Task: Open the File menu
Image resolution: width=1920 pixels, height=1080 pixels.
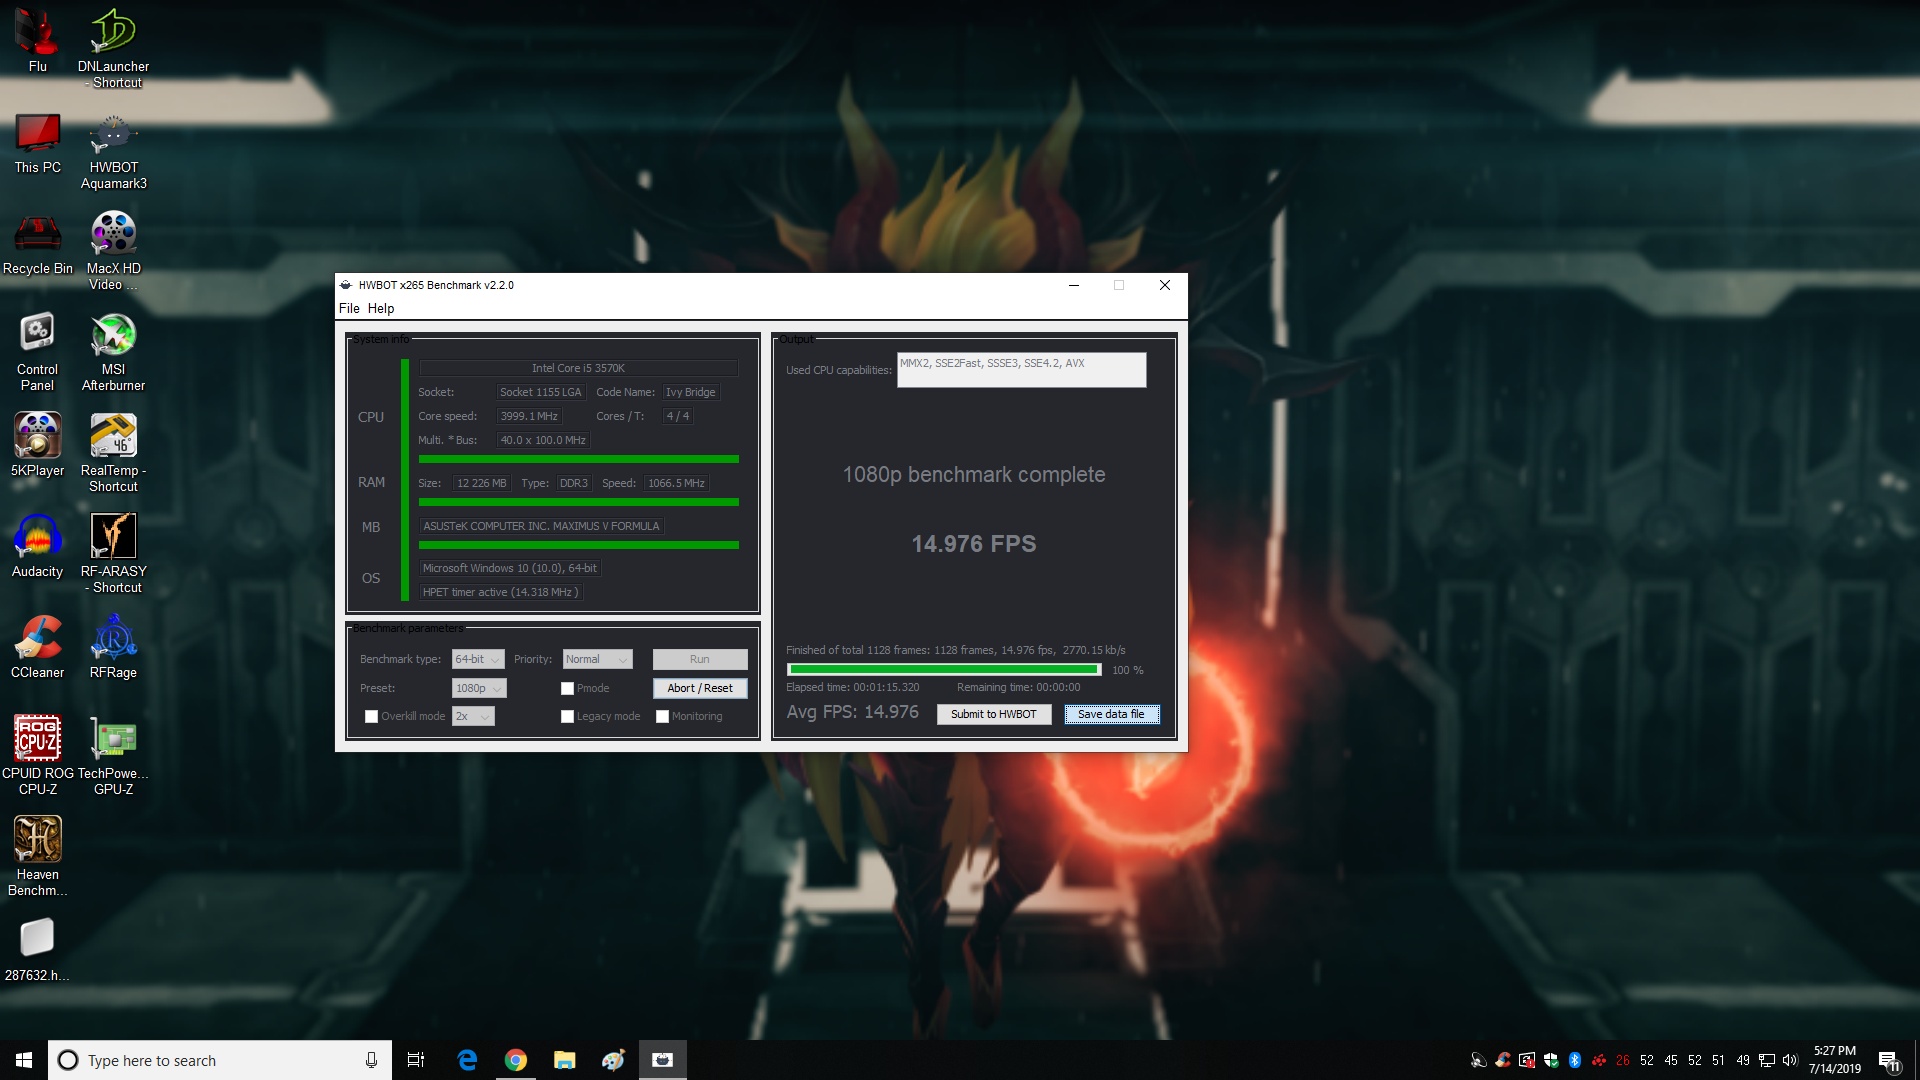Action: click(x=349, y=308)
